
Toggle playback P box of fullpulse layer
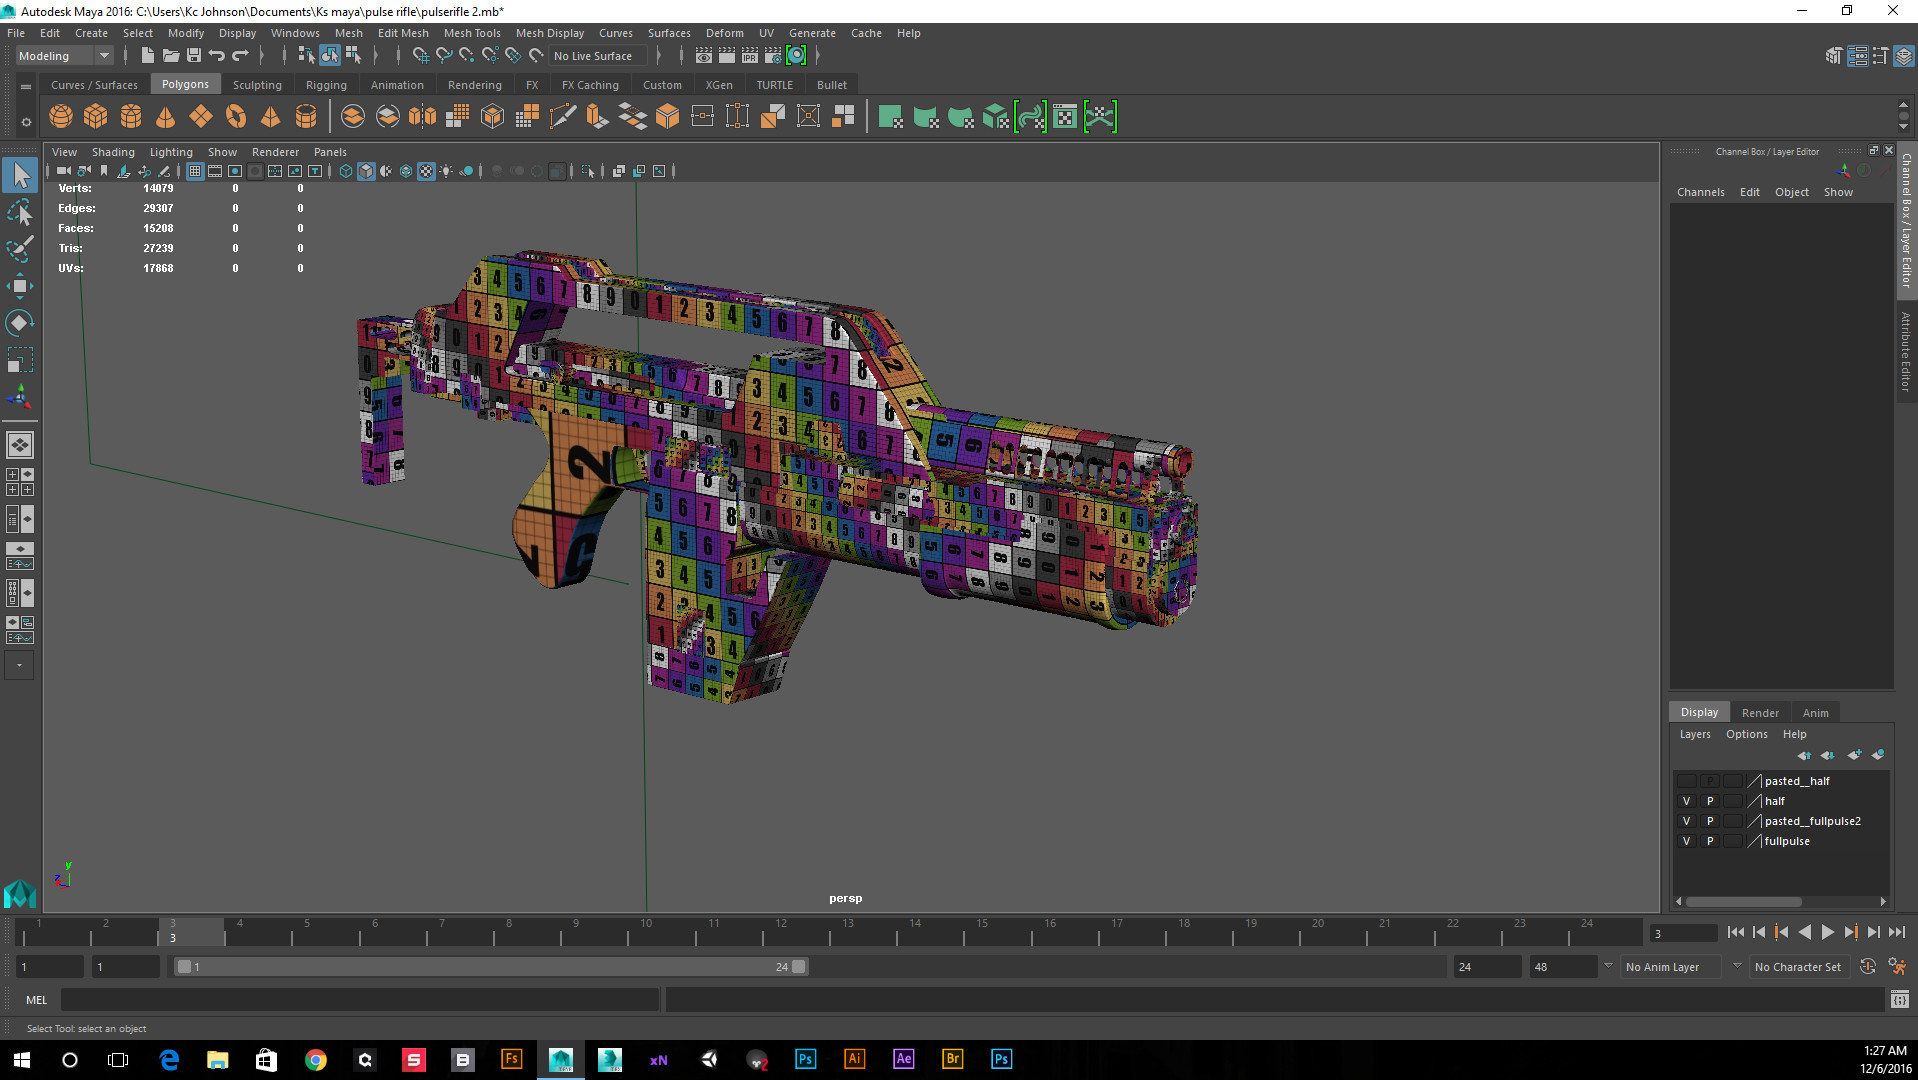[x=1710, y=841]
